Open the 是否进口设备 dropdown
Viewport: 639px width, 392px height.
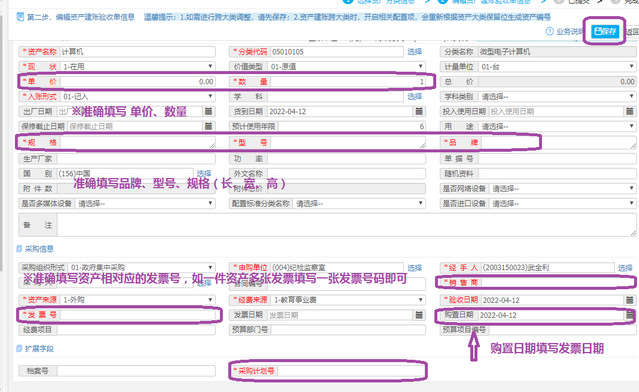point(562,203)
